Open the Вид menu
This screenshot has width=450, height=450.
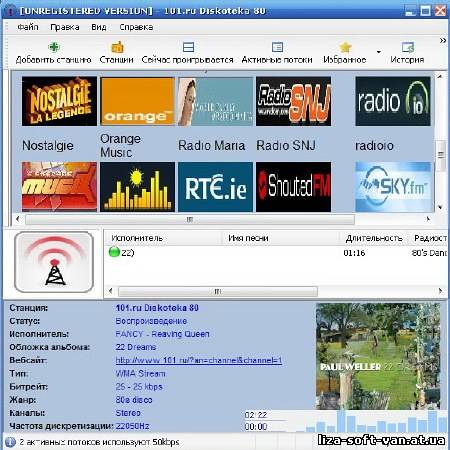pos(99,27)
